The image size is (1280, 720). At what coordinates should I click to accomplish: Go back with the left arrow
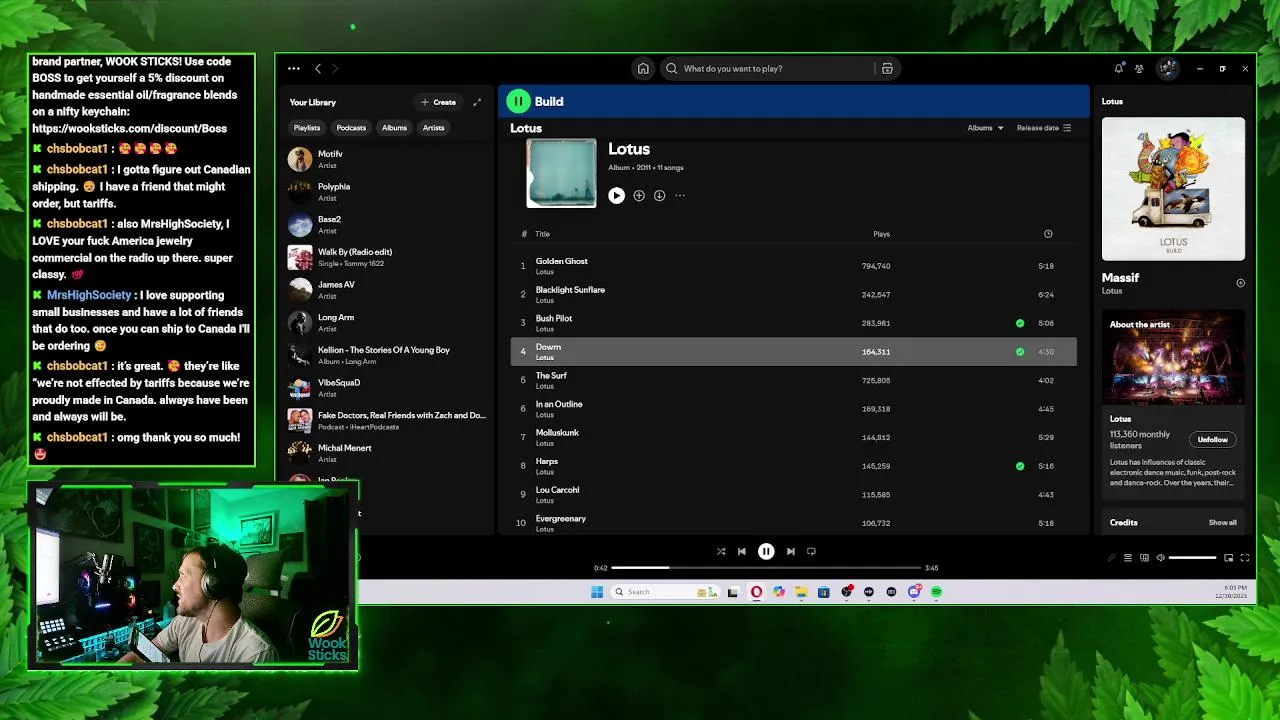click(318, 69)
